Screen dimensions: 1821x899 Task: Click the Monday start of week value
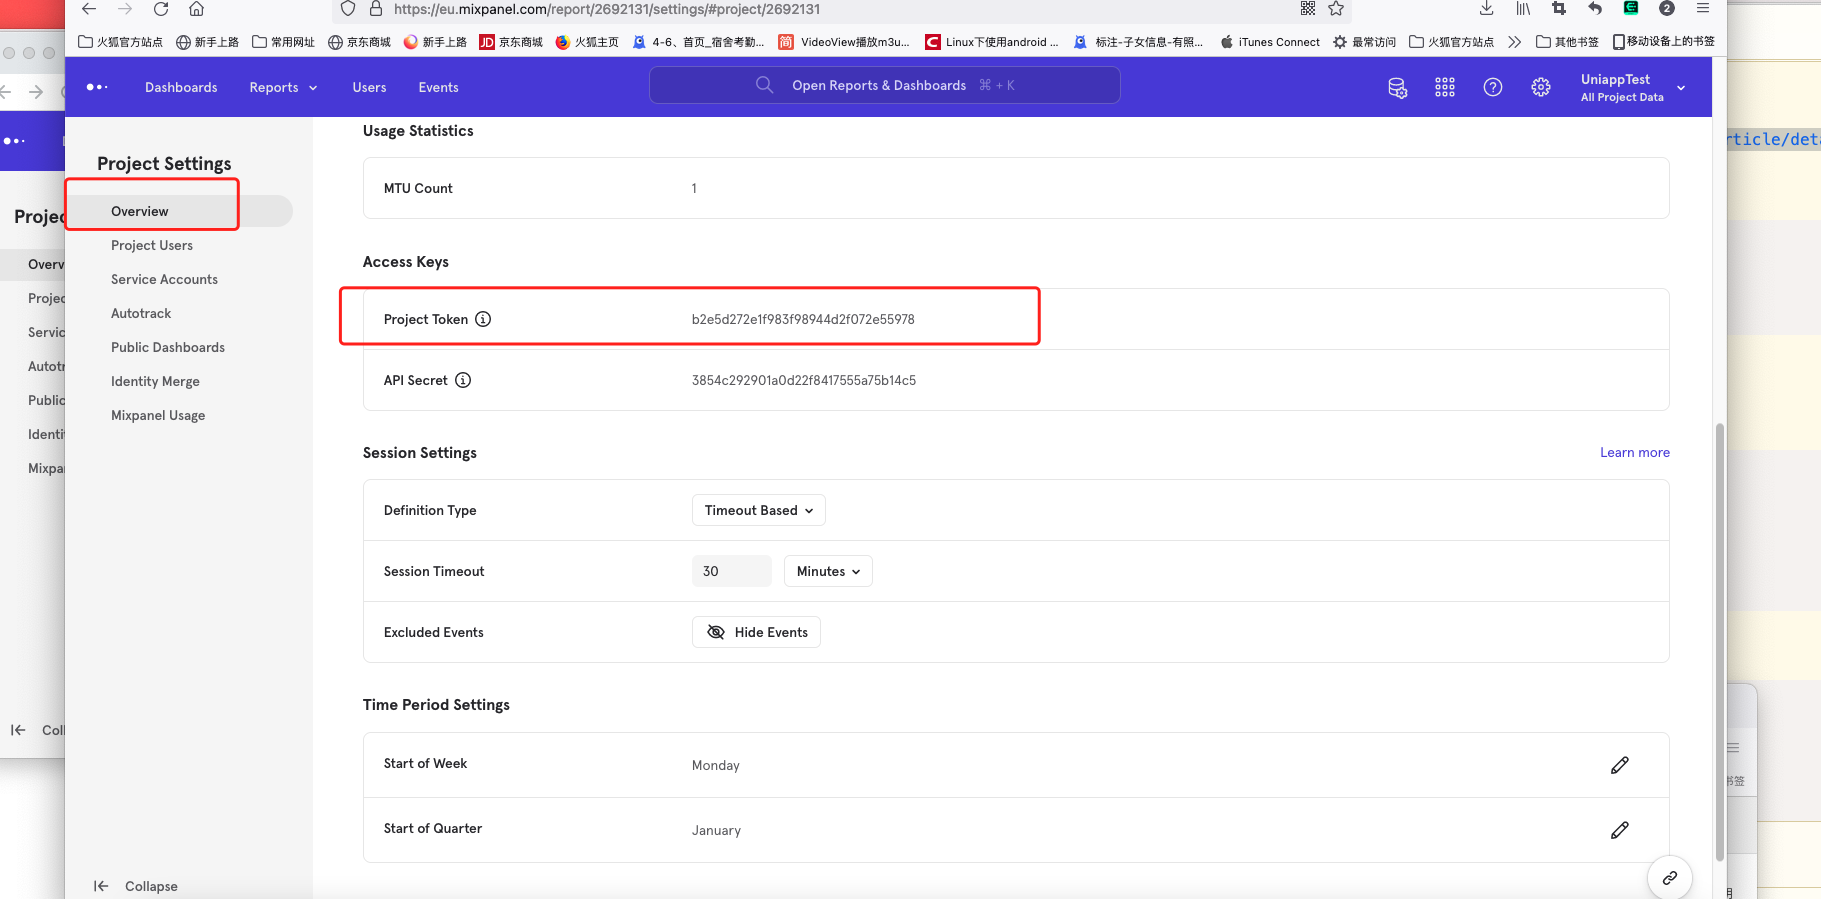pos(716,765)
